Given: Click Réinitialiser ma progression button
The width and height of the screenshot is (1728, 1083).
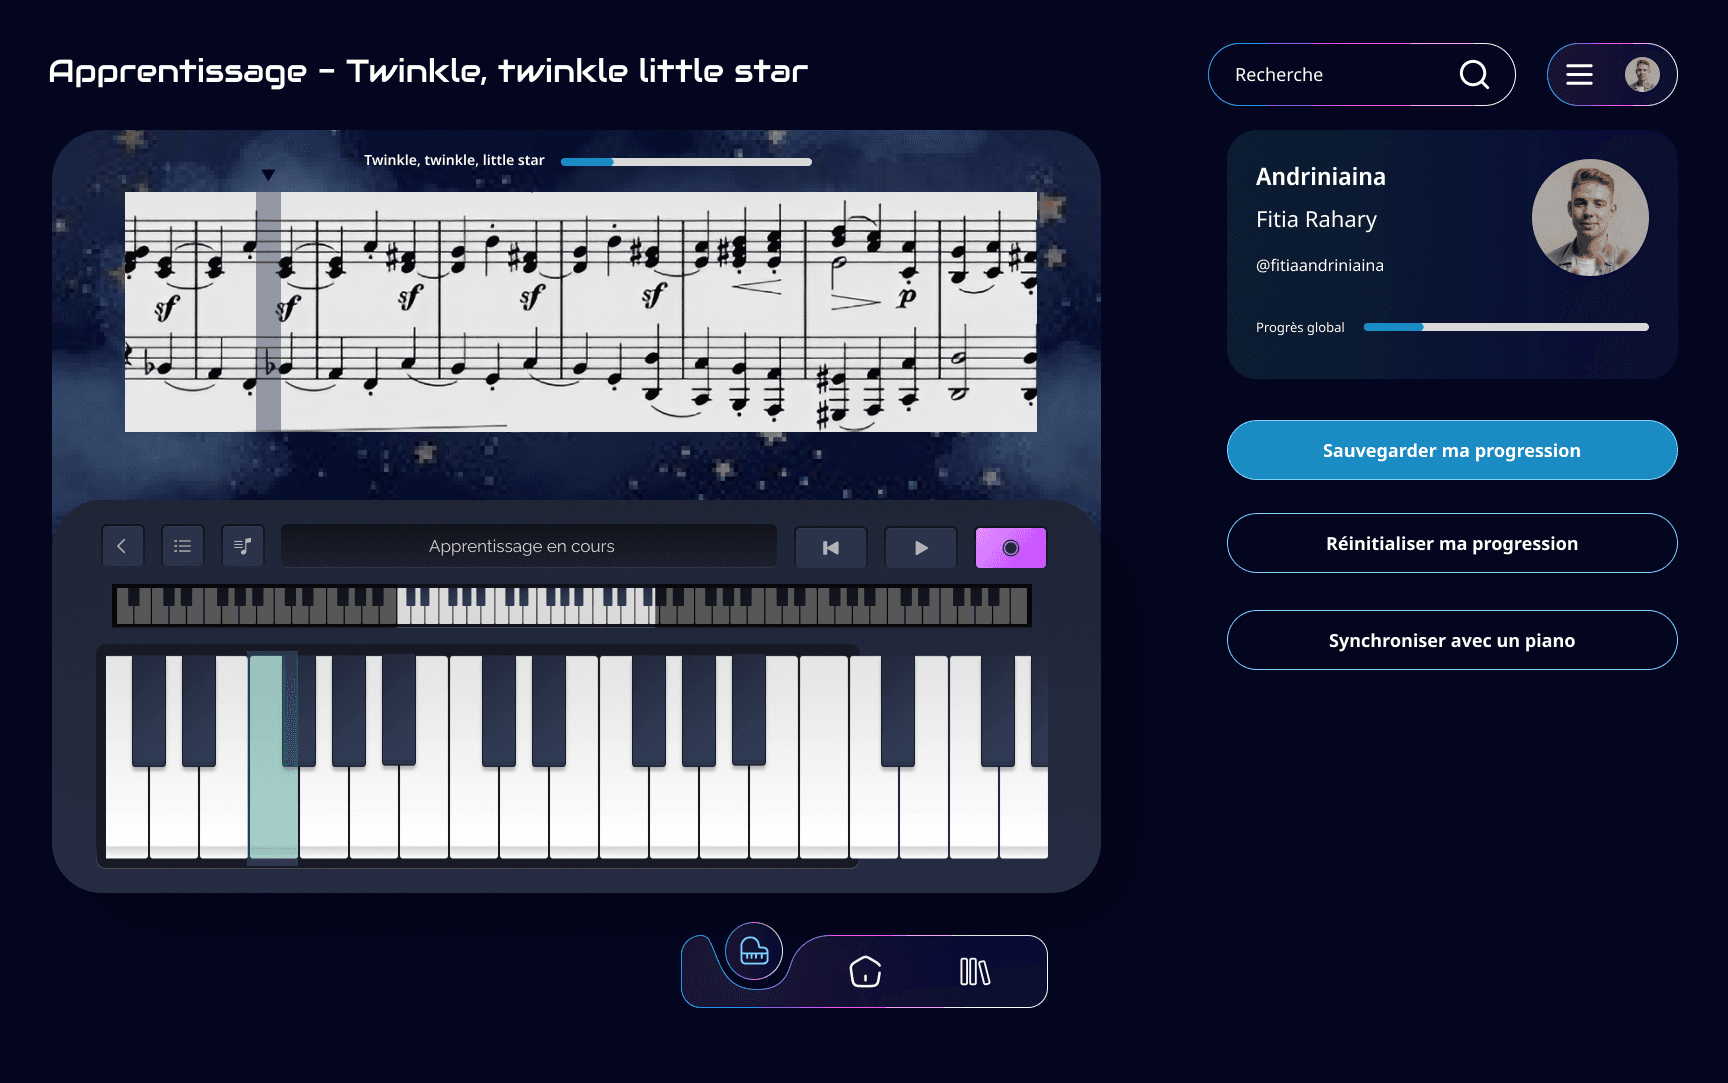Looking at the screenshot, I should pyautogui.click(x=1452, y=543).
